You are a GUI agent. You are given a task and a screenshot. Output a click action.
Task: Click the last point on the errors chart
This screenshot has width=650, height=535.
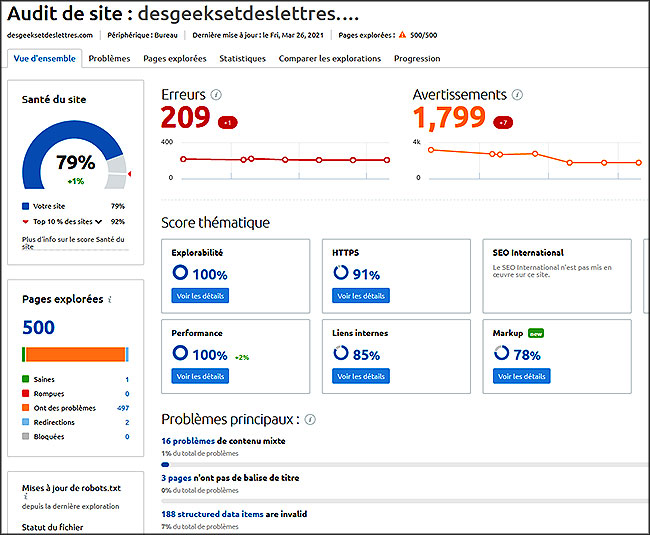387,160
